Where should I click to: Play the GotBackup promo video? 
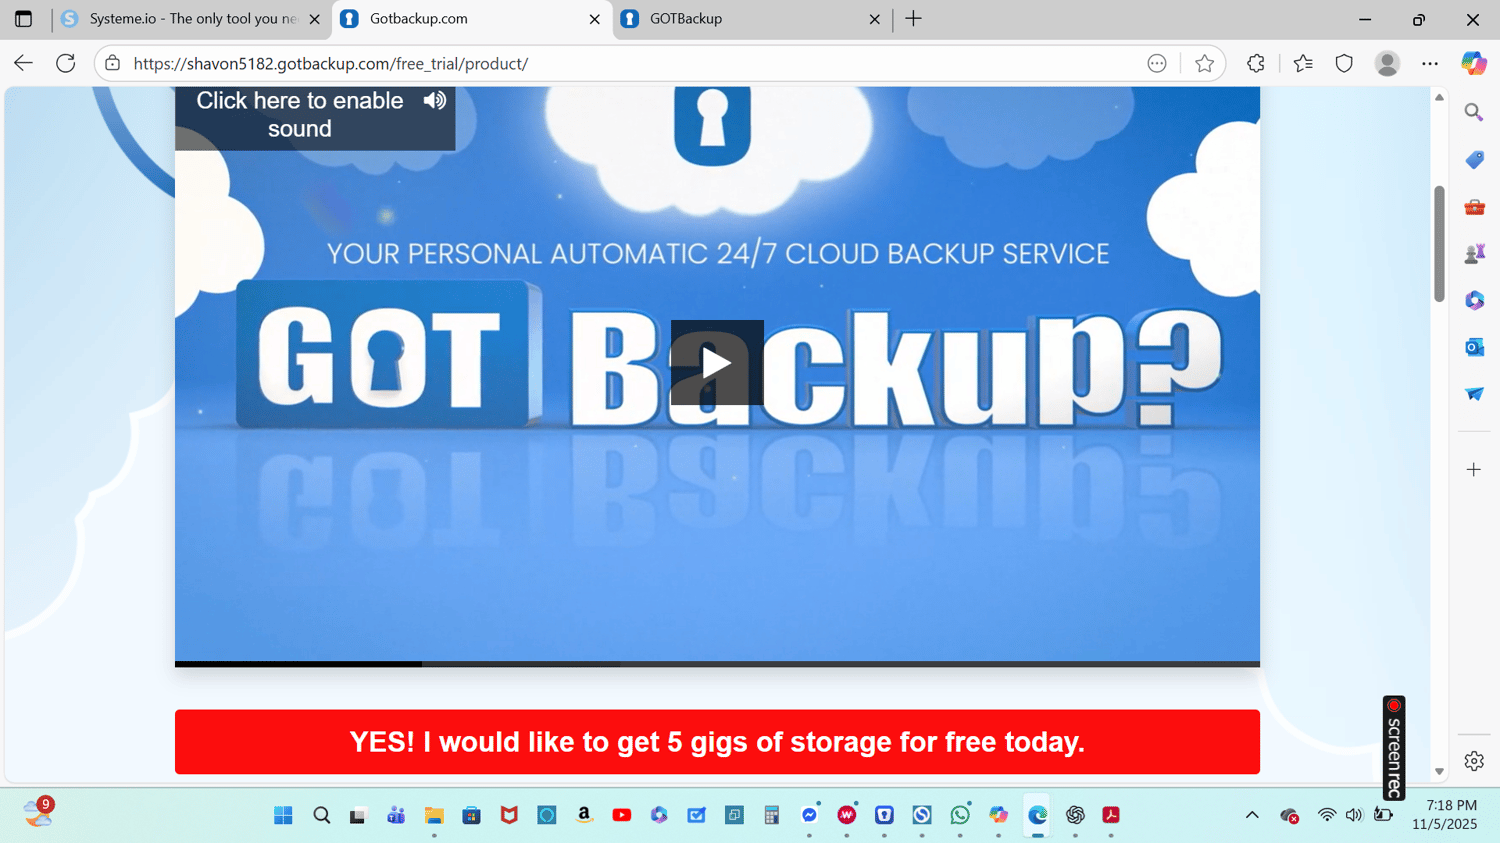717,362
